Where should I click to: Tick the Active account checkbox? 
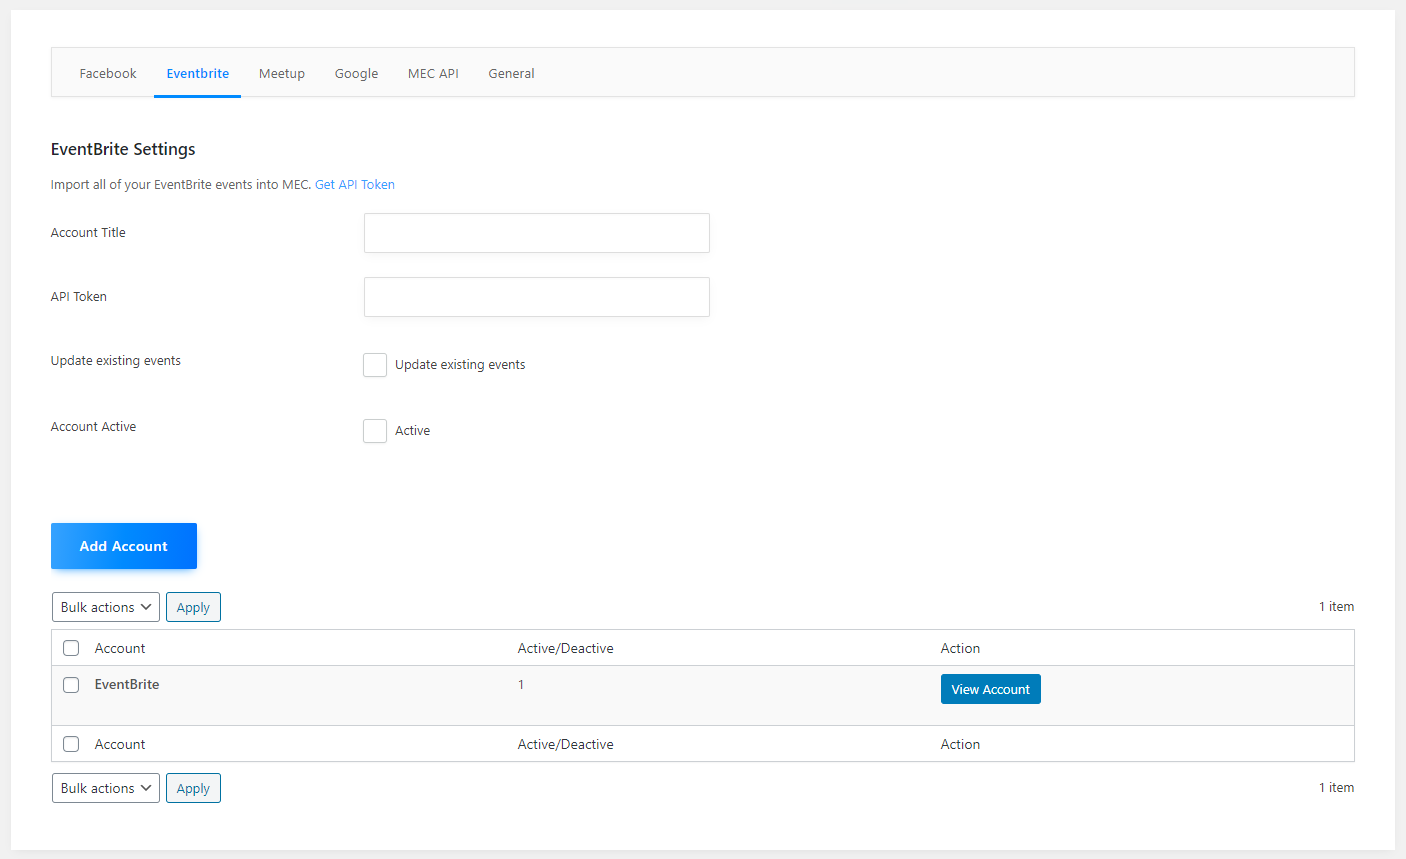coord(375,431)
